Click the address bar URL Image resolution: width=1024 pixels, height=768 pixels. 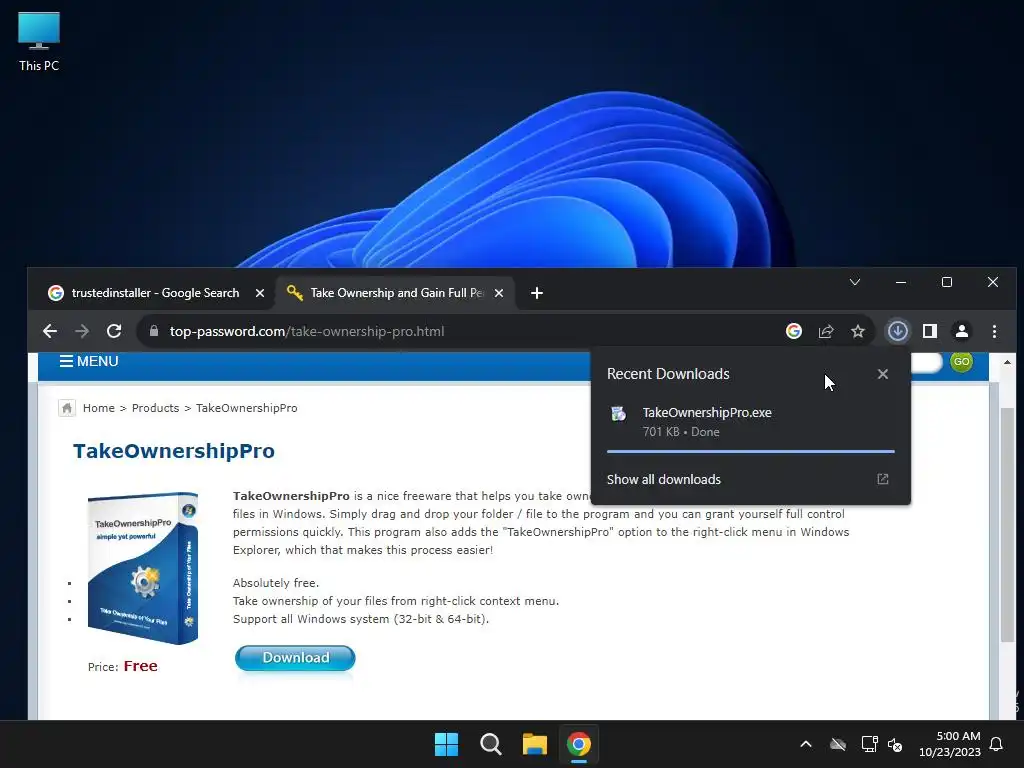[306, 331]
